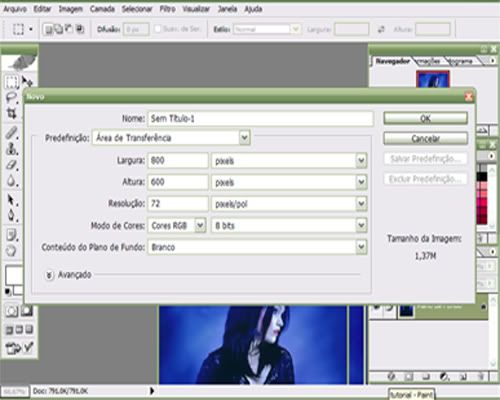The height and width of the screenshot is (400, 500).
Task: Open the Predefinição dropdown
Action: click(244, 138)
